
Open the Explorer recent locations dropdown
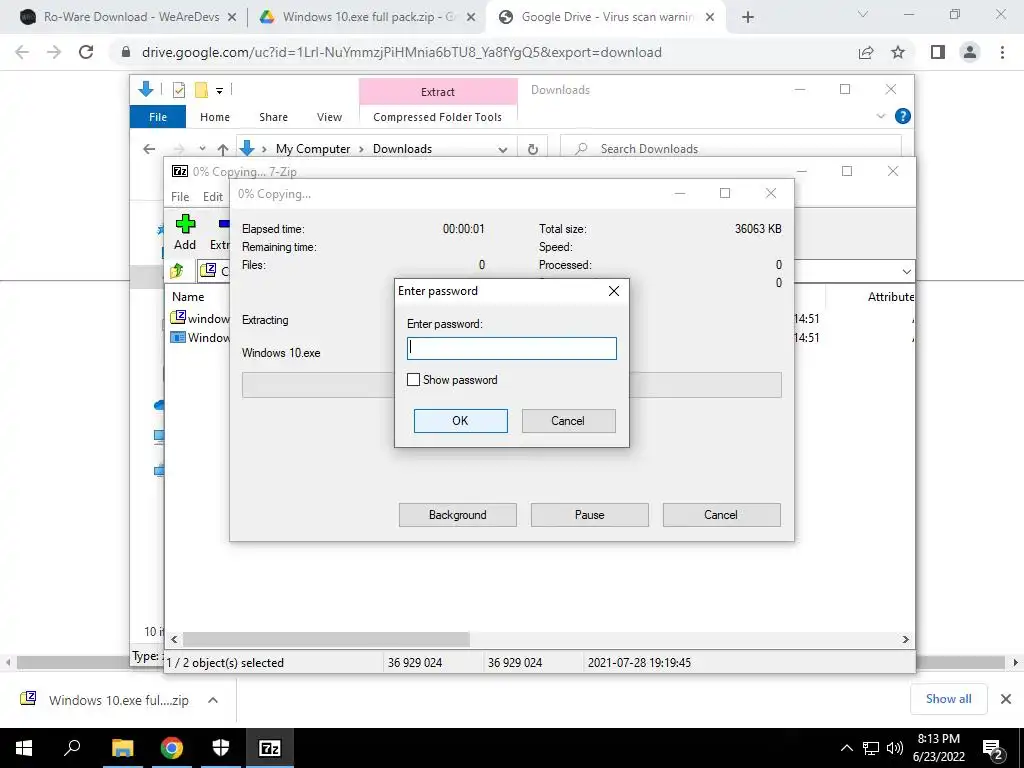(202, 149)
